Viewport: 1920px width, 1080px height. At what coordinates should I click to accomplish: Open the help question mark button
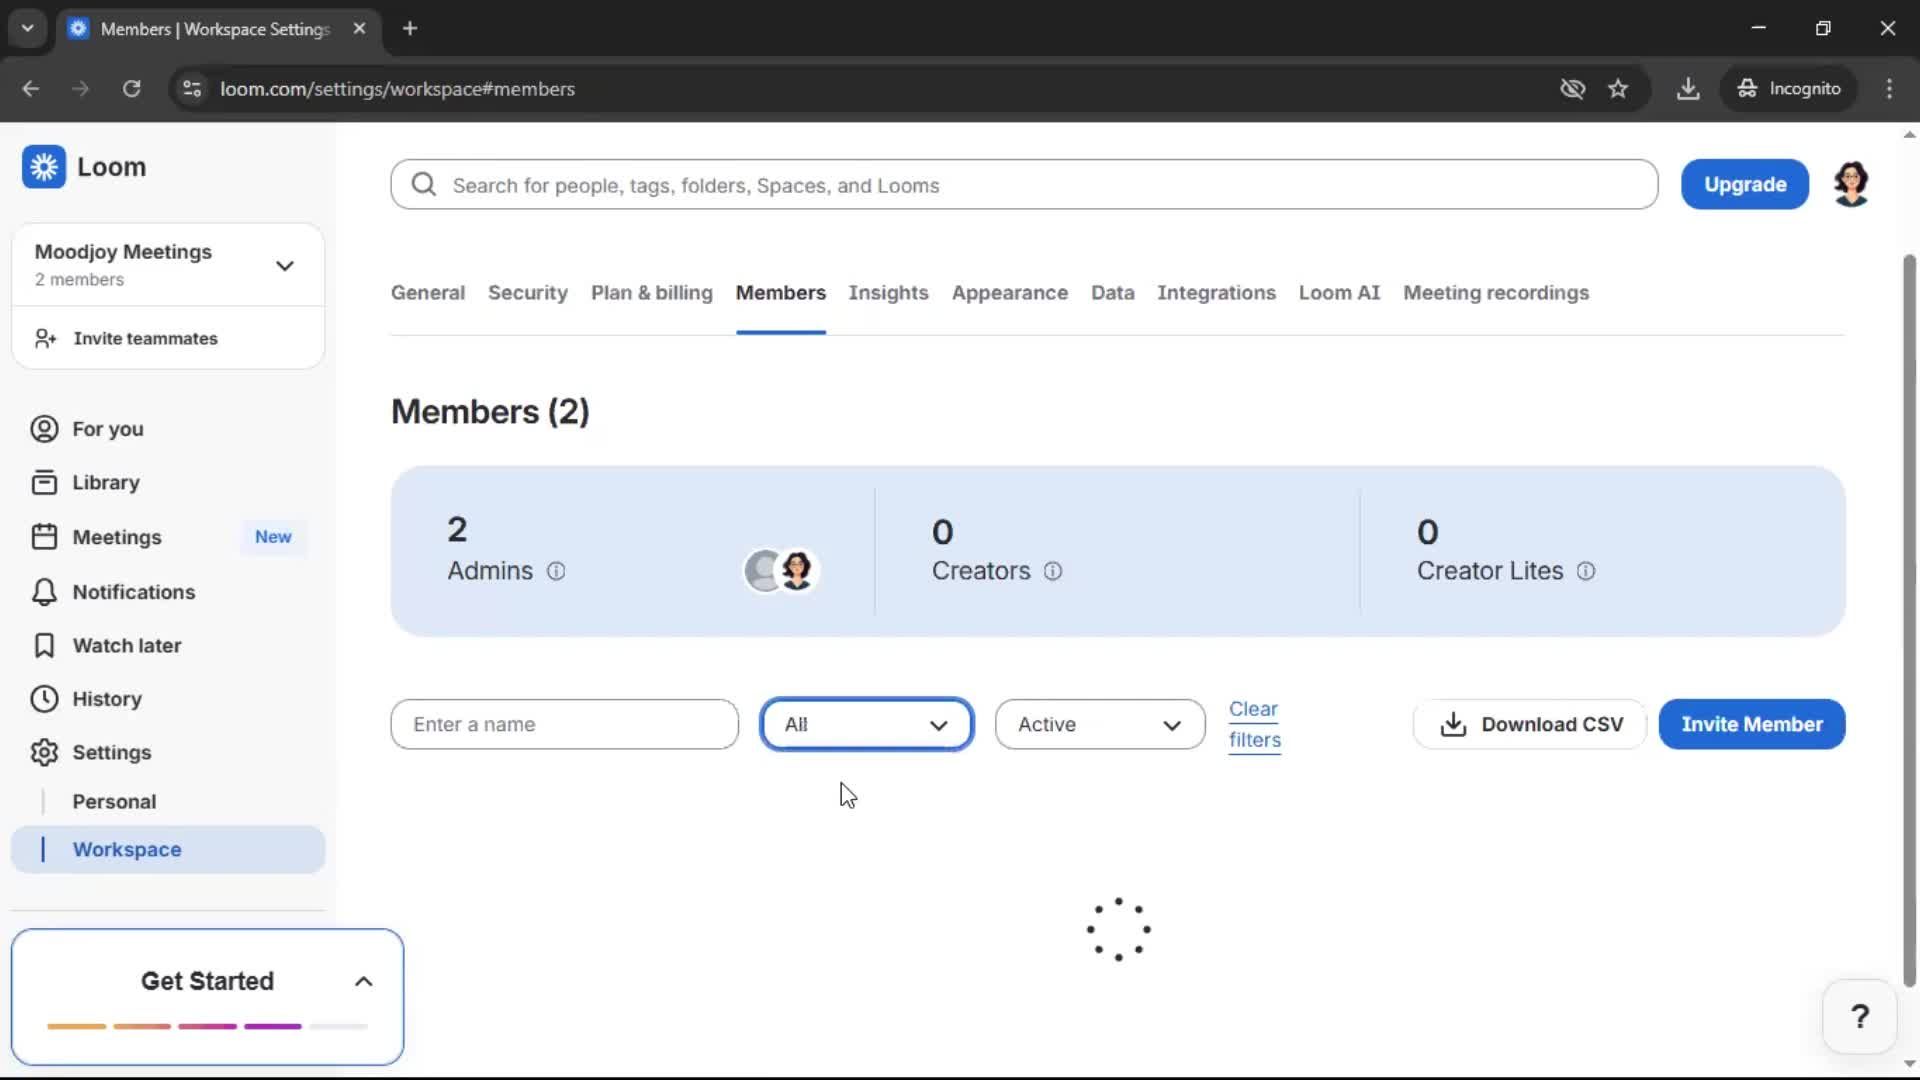click(x=1859, y=1017)
